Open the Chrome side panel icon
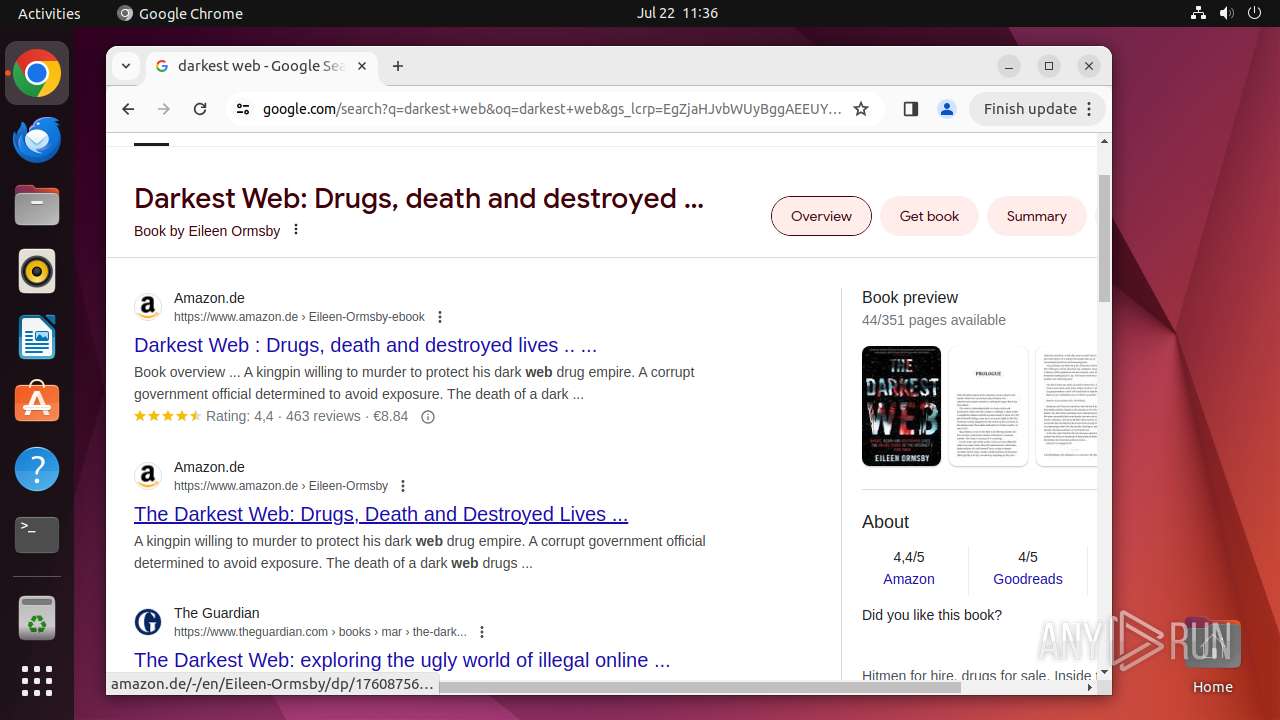Screen dimensions: 1280x720 pos(910,109)
